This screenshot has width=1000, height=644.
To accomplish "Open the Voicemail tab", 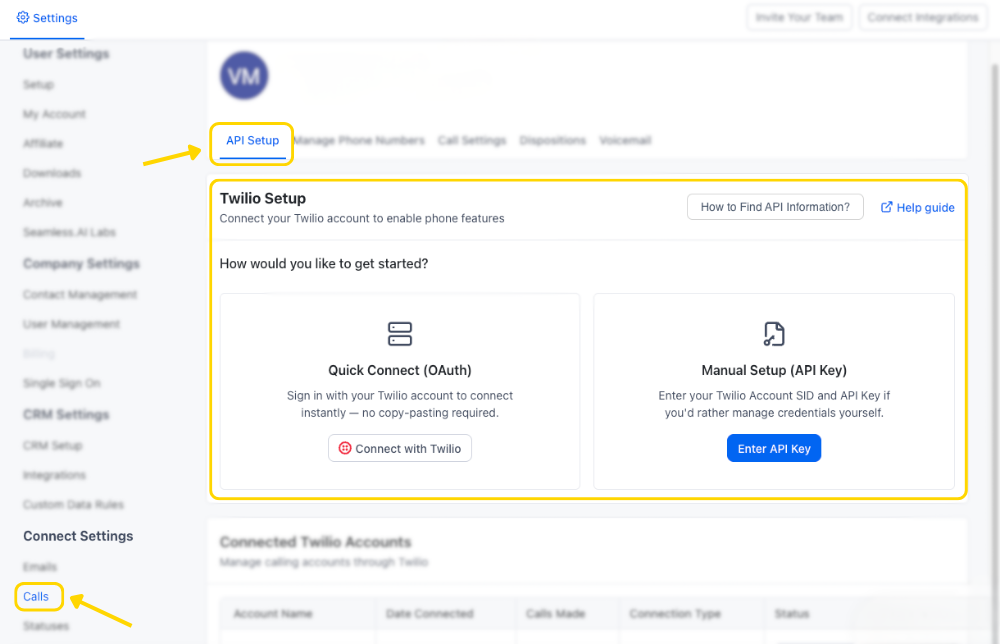I will coord(625,140).
